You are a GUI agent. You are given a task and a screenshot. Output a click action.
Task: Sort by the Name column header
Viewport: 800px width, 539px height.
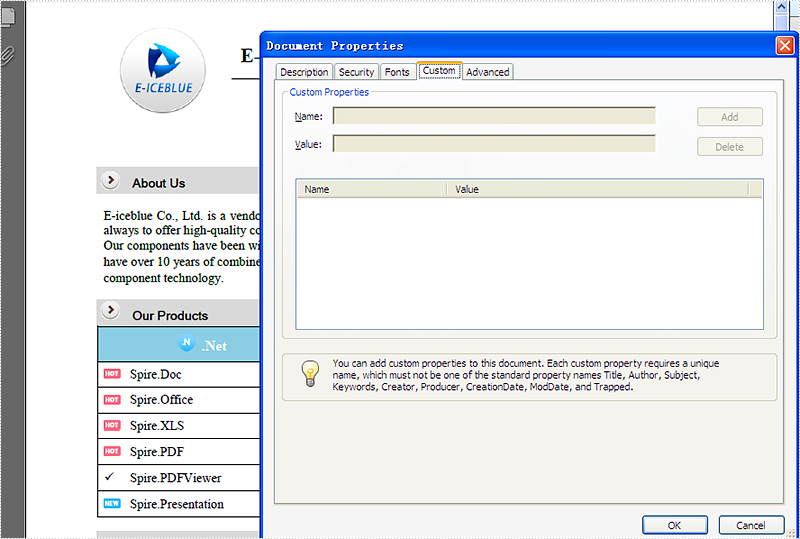coord(371,189)
